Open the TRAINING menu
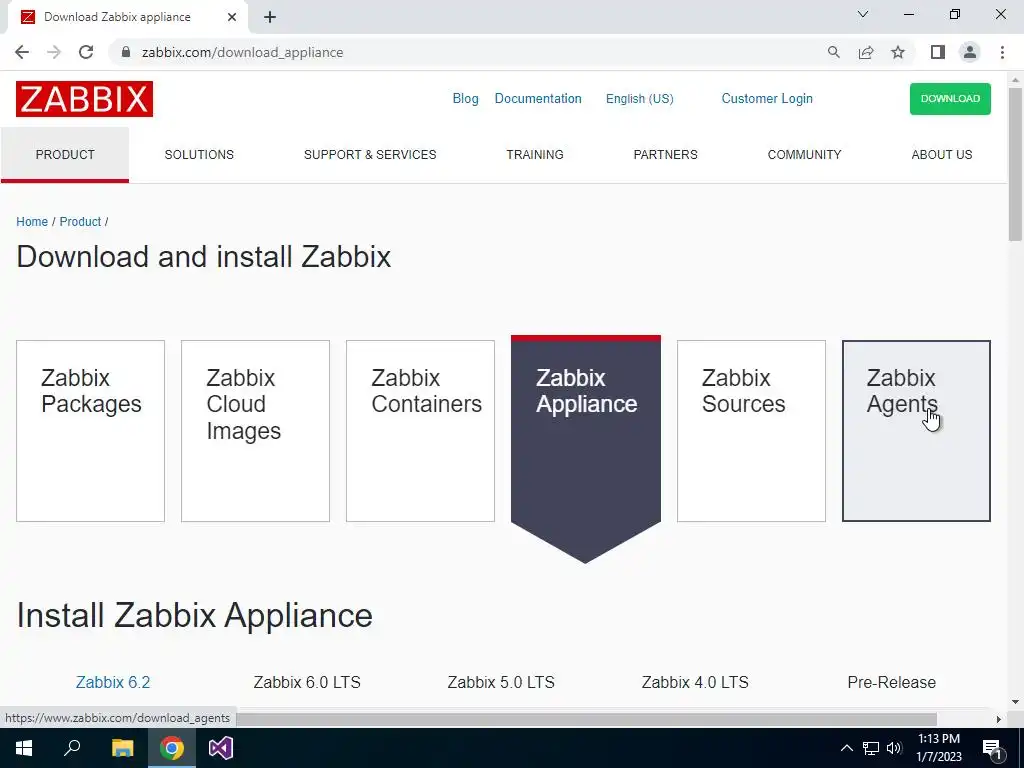The height and width of the screenshot is (768, 1024). coord(535,155)
